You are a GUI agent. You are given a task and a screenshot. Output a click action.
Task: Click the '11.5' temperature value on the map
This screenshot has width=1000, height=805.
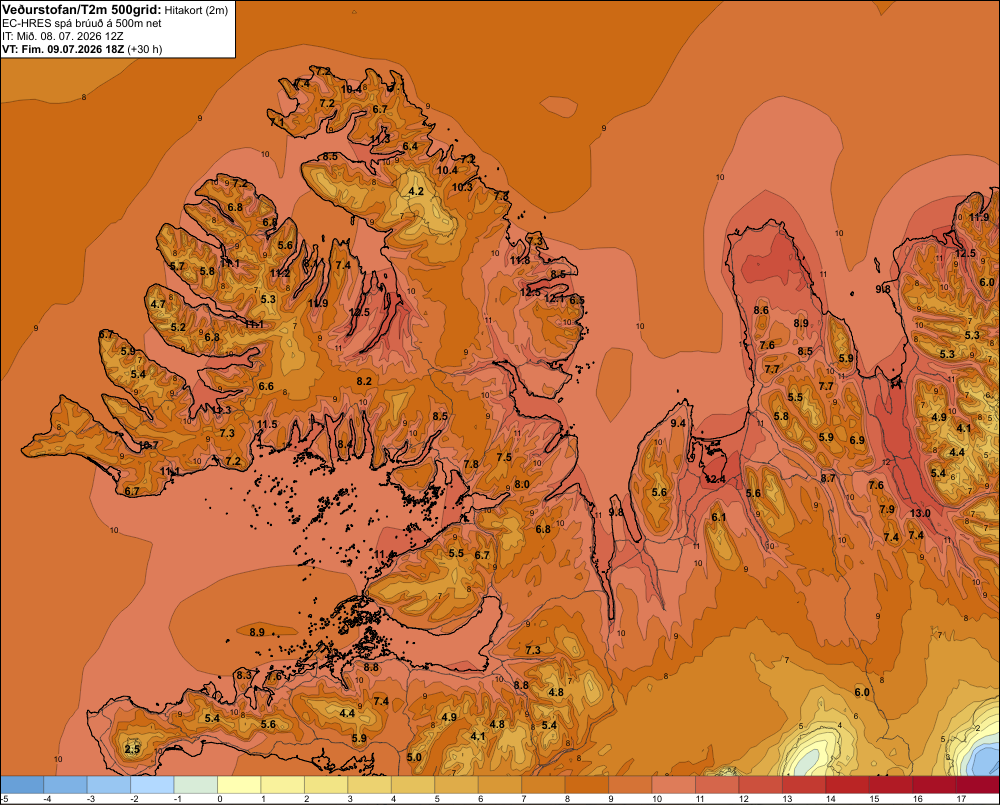[x=268, y=424]
